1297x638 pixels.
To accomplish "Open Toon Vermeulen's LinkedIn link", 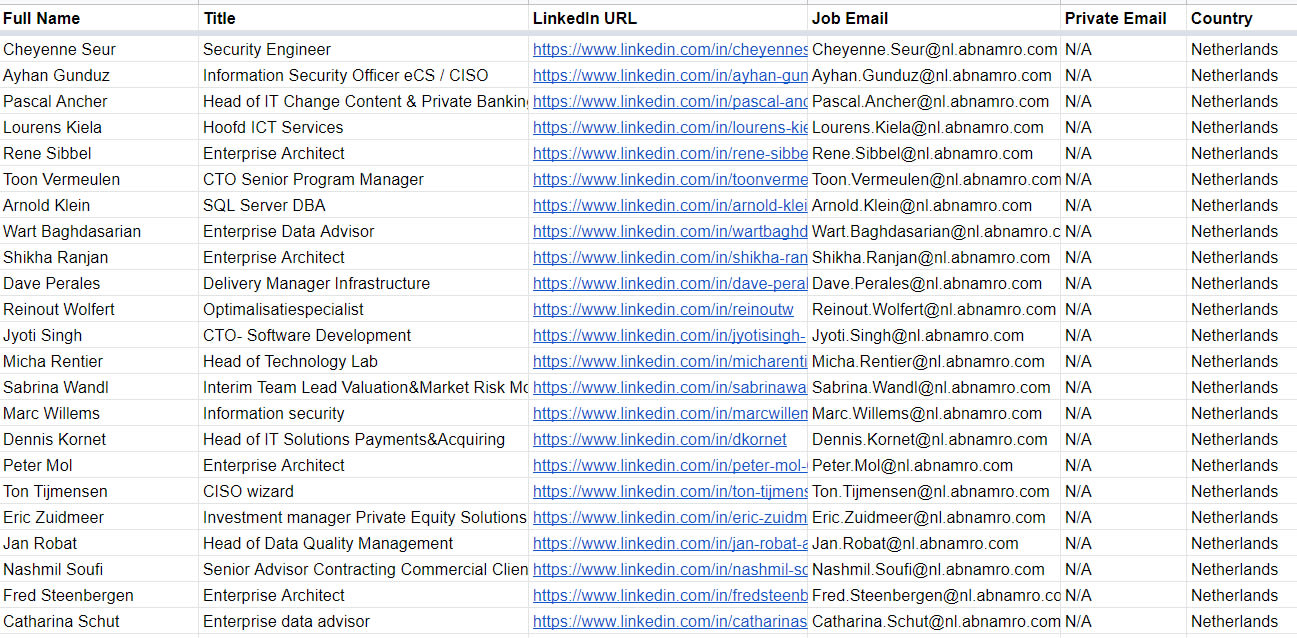I will click(x=670, y=179).
